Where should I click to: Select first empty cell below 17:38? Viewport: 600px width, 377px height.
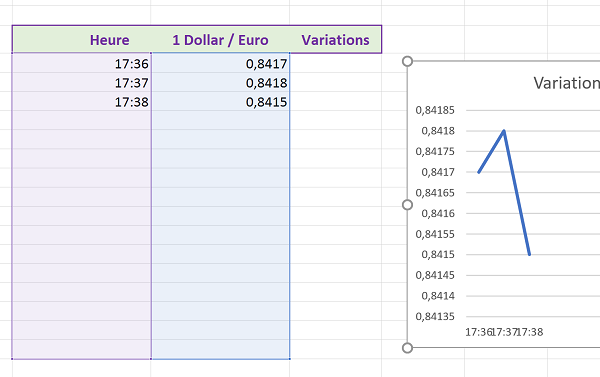click(x=82, y=121)
